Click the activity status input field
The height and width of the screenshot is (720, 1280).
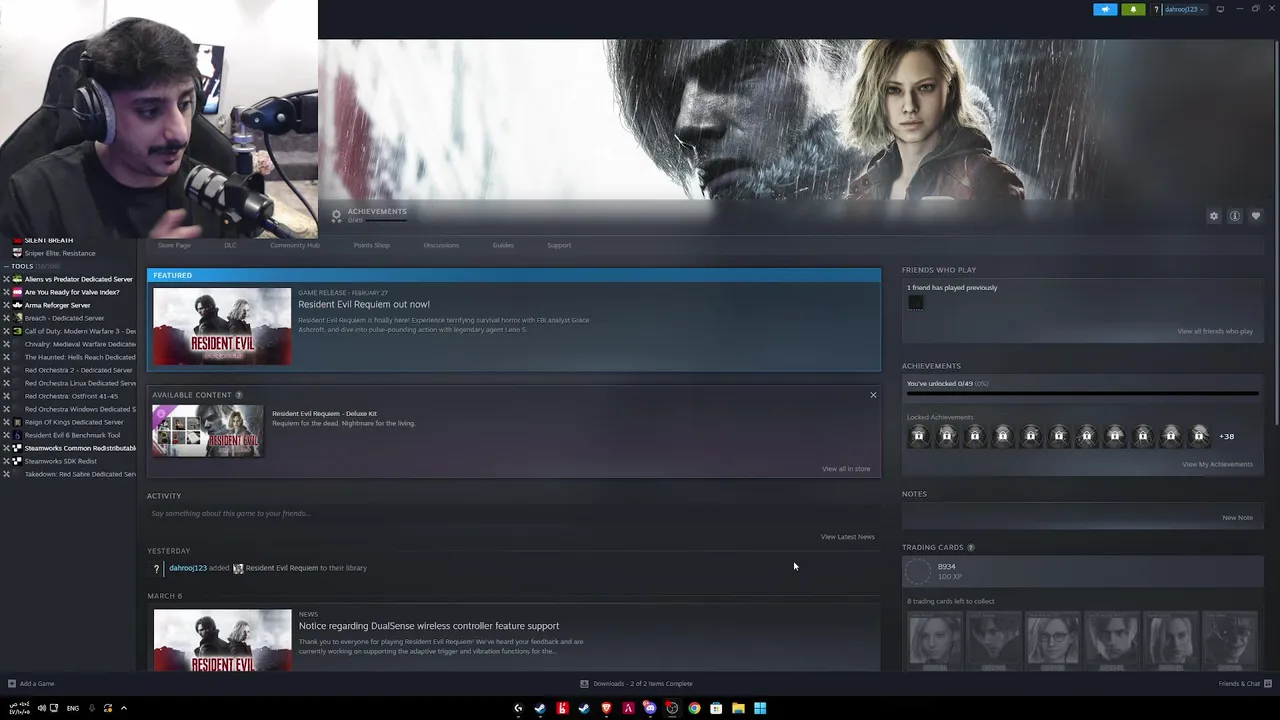tap(514, 513)
